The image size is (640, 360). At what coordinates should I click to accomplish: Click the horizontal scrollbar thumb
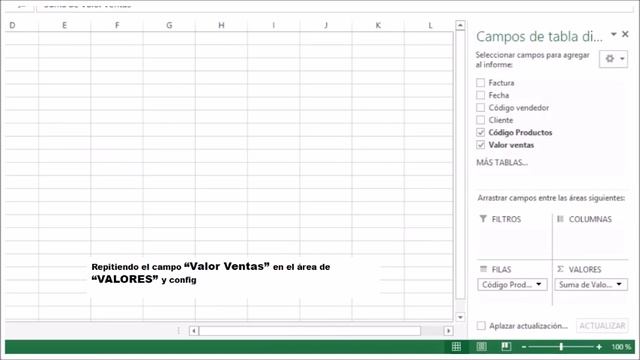click(x=310, y=331)
